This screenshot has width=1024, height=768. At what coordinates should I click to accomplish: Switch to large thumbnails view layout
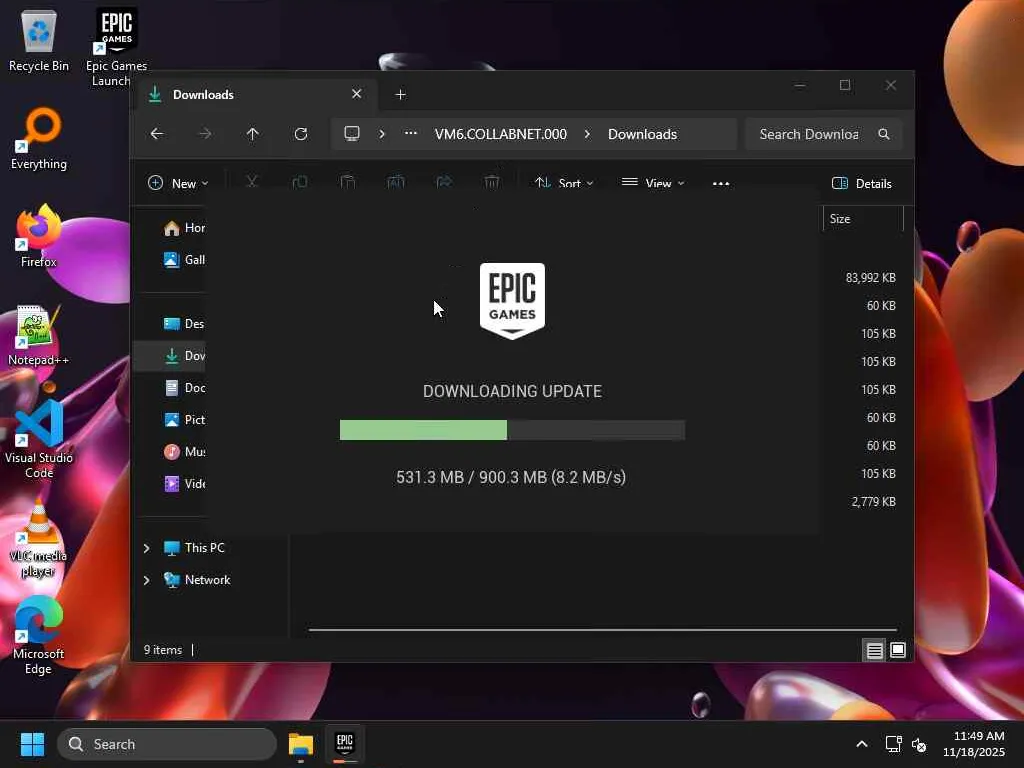(x=898, y=650)
